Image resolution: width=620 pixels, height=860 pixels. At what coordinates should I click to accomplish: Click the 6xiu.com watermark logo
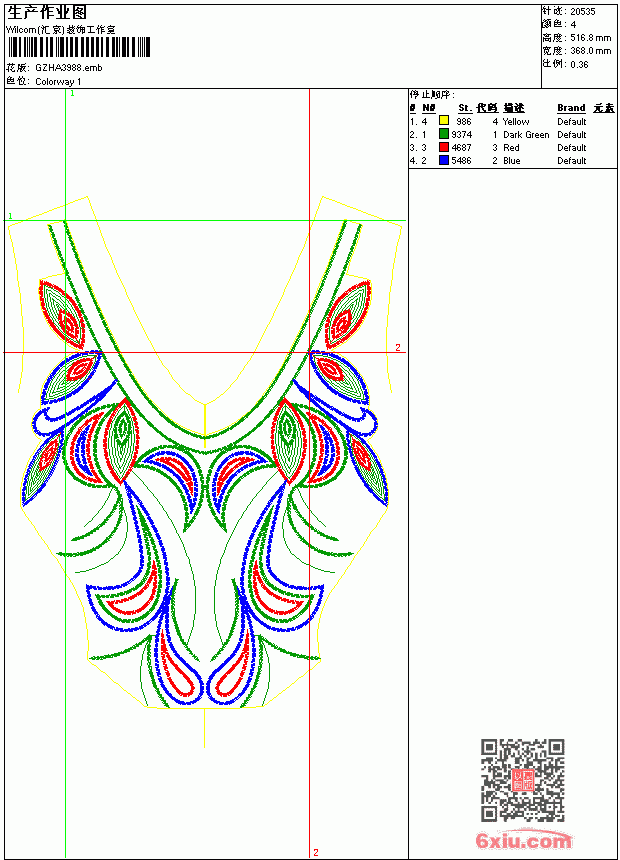[x=523, y=840]
